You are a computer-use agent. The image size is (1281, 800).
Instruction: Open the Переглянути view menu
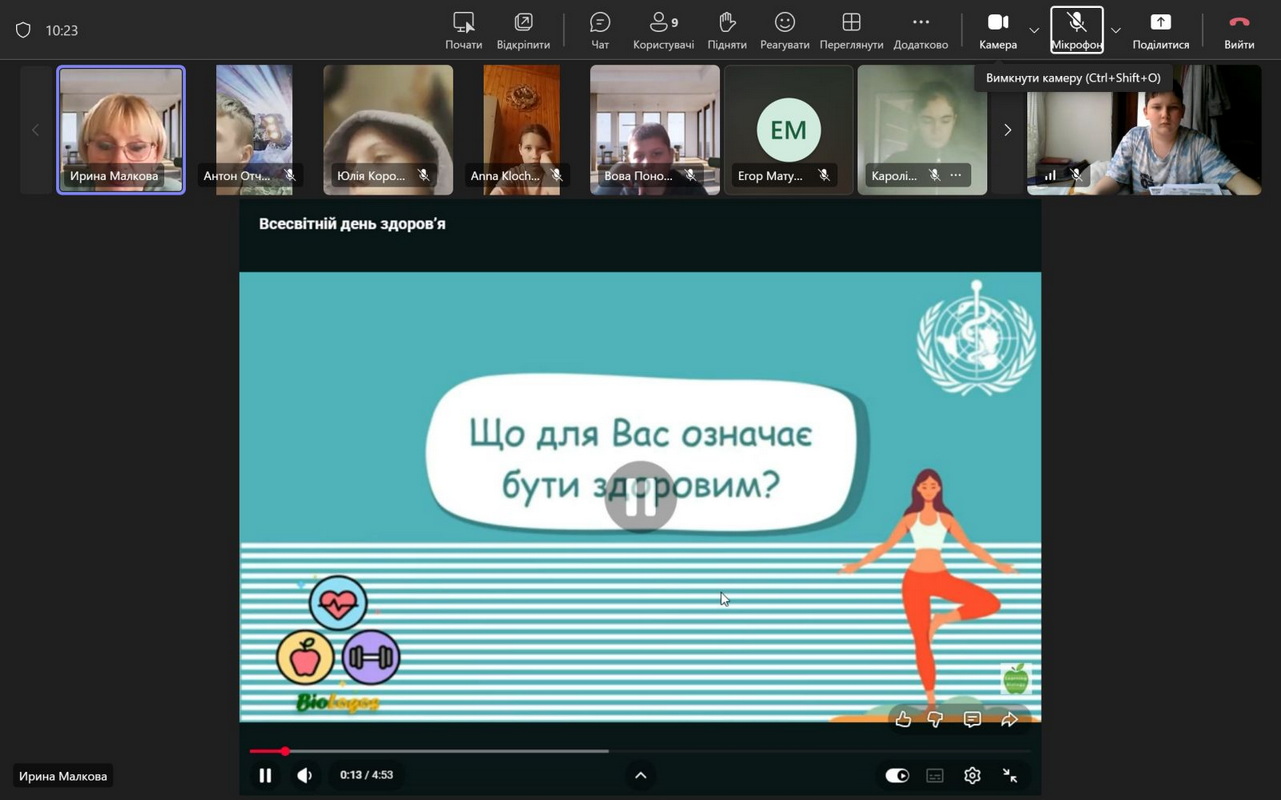851,30
